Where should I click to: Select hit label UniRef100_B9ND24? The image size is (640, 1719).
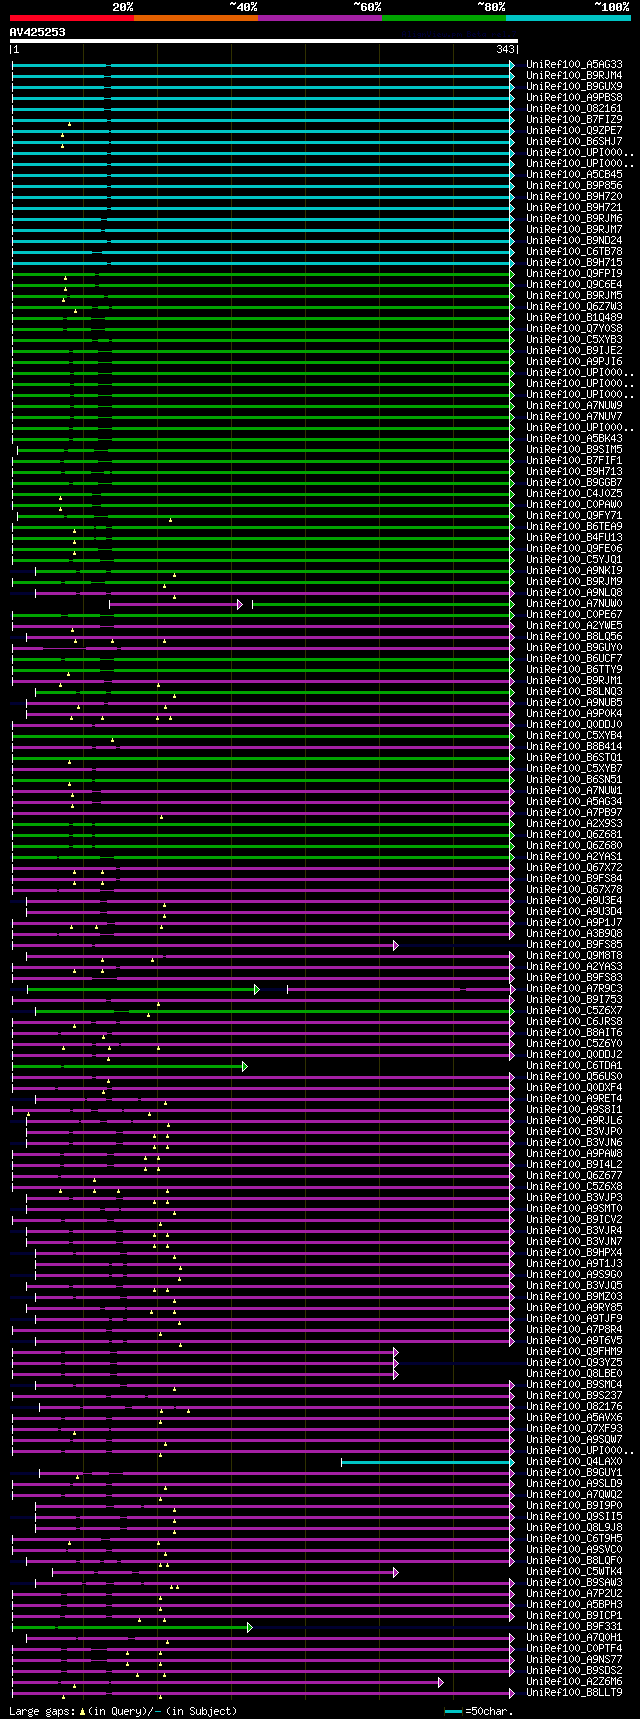pyautogui.click(x=574, y=241)
